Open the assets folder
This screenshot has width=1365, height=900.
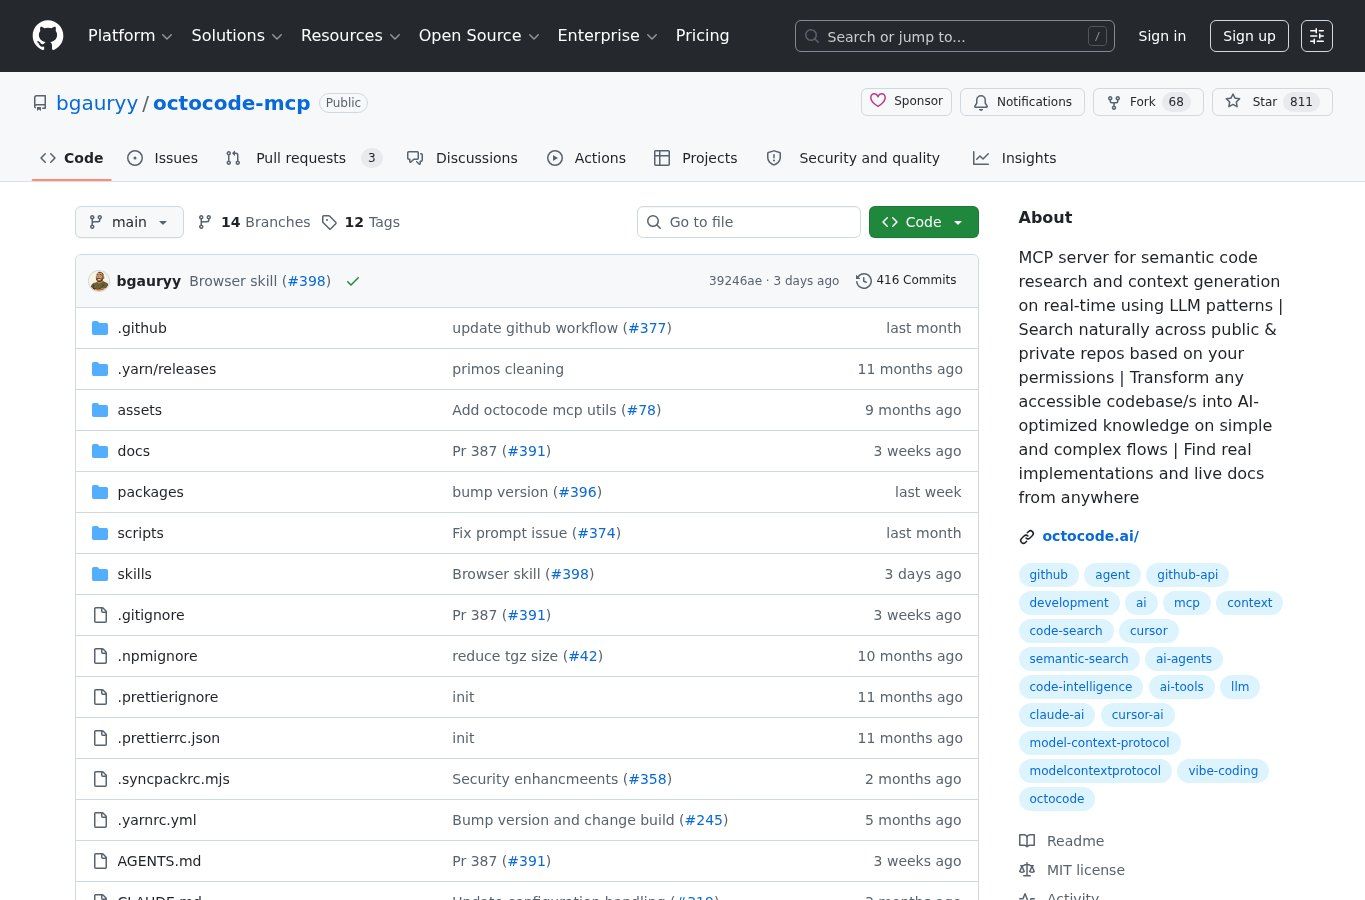(x=139, y=410)
